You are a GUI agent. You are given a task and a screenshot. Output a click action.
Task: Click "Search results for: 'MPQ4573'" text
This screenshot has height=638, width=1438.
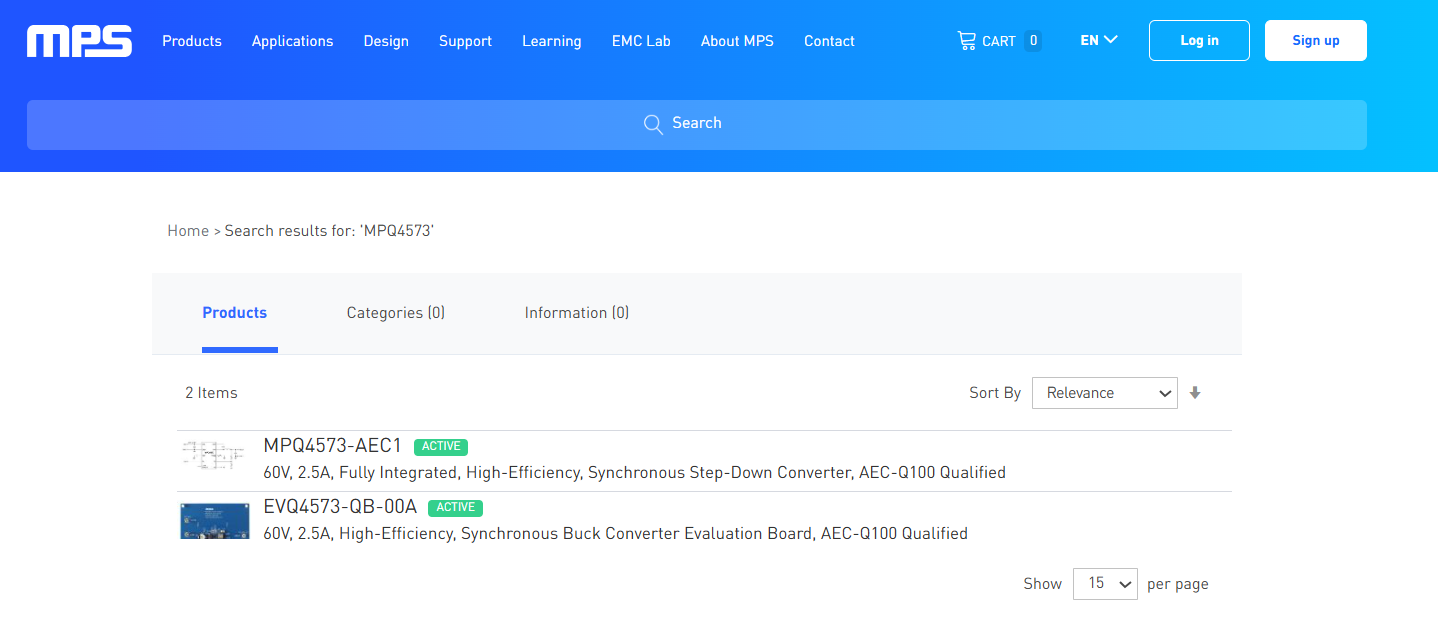point(329,231)
